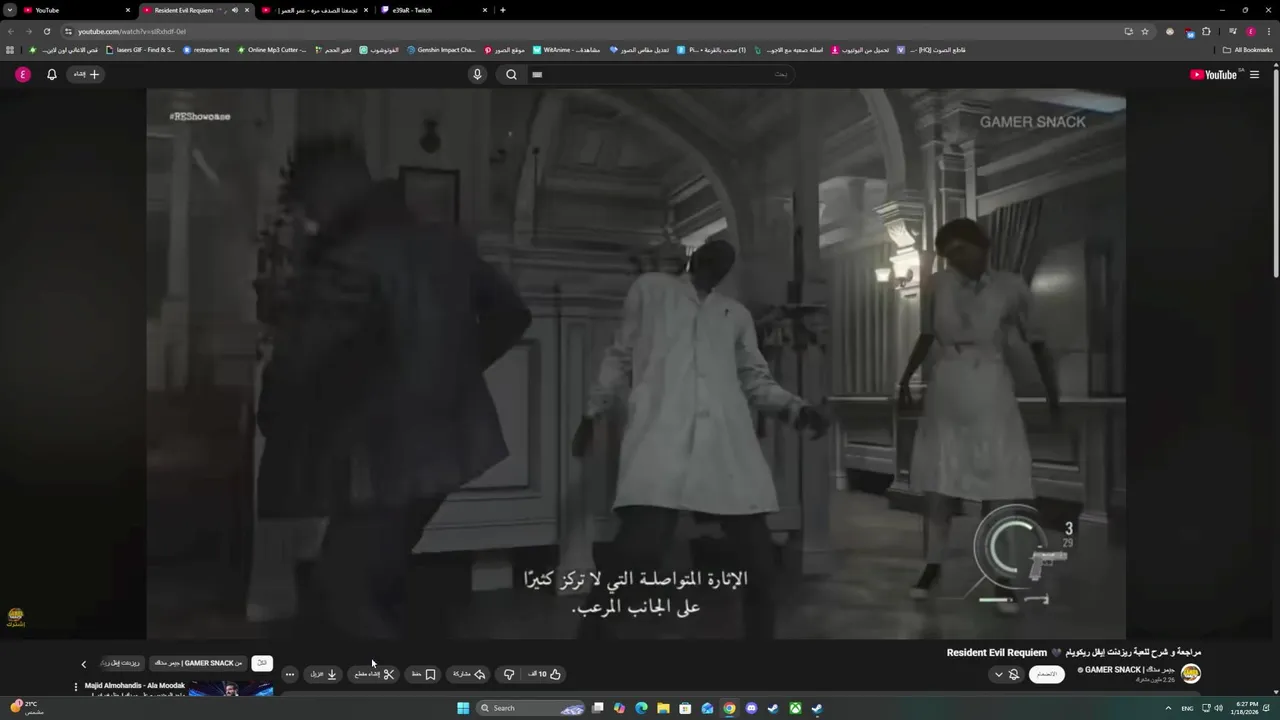The width and height of the screenshot is (1280, 720).
Task: Open the 'restream Test' bookmark
Action: [x=205, y=49]
